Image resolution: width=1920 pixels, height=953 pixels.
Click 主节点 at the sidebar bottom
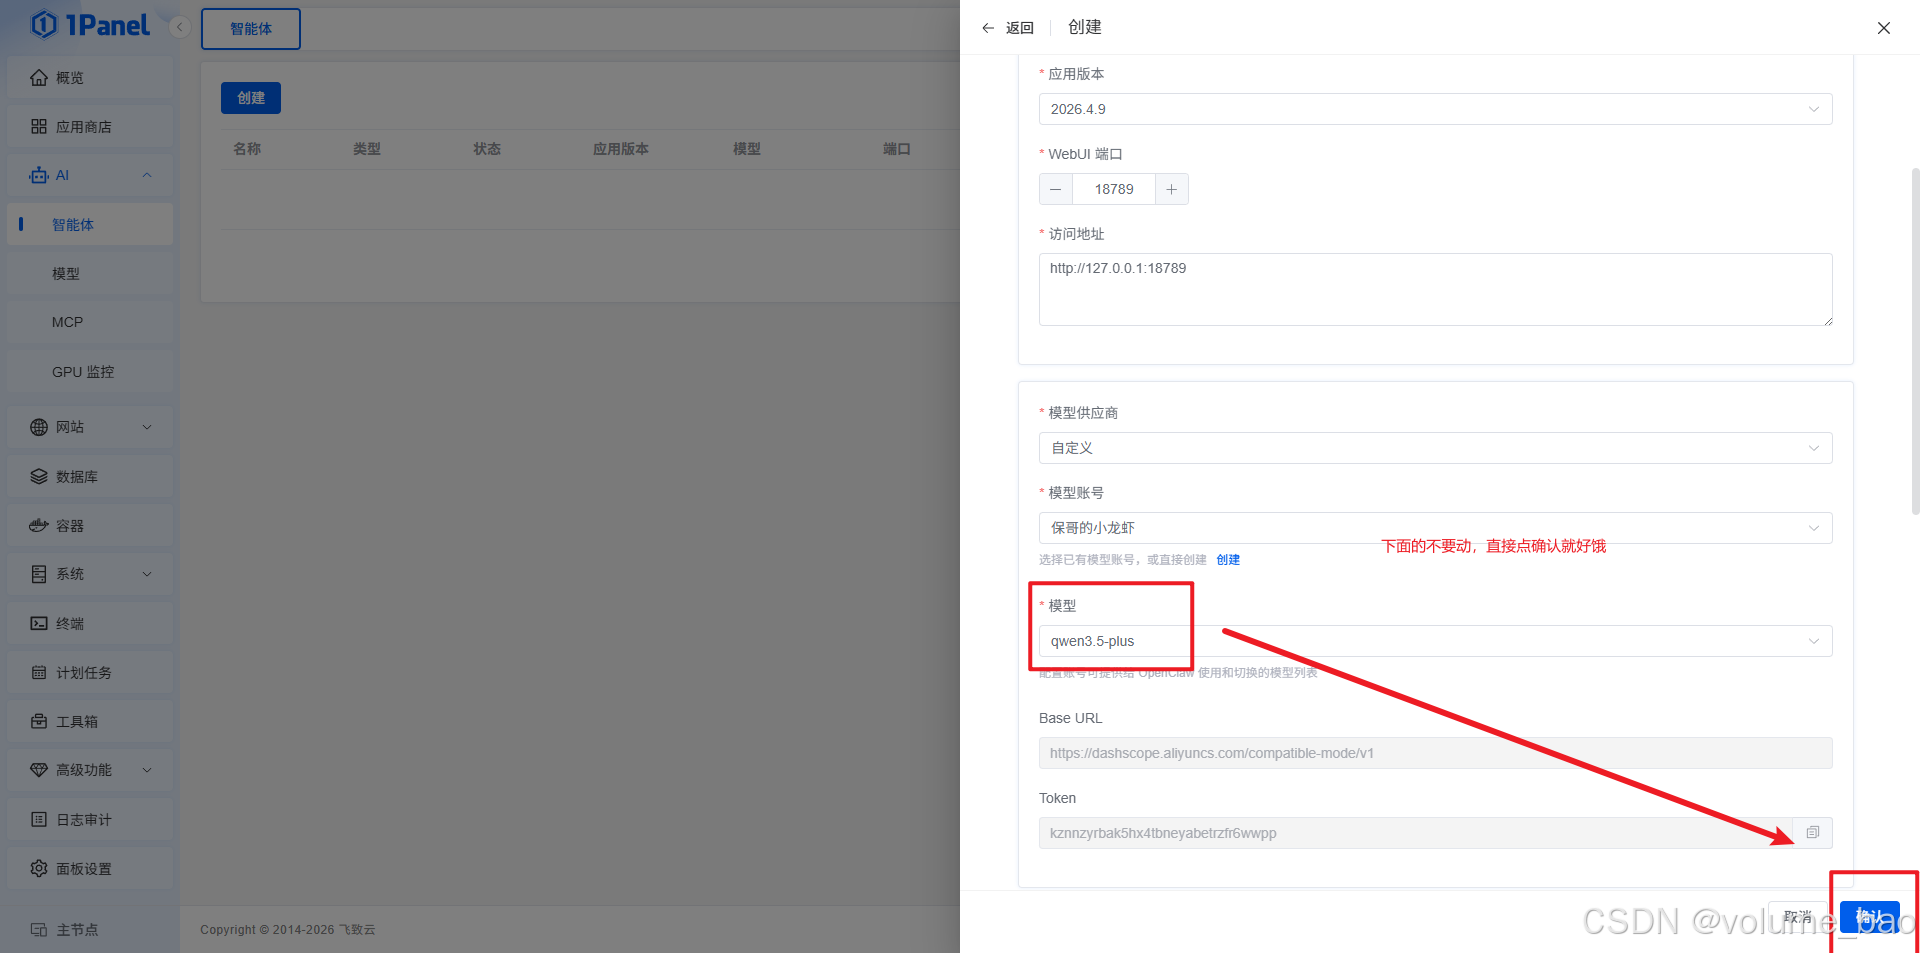click(90, 930)
